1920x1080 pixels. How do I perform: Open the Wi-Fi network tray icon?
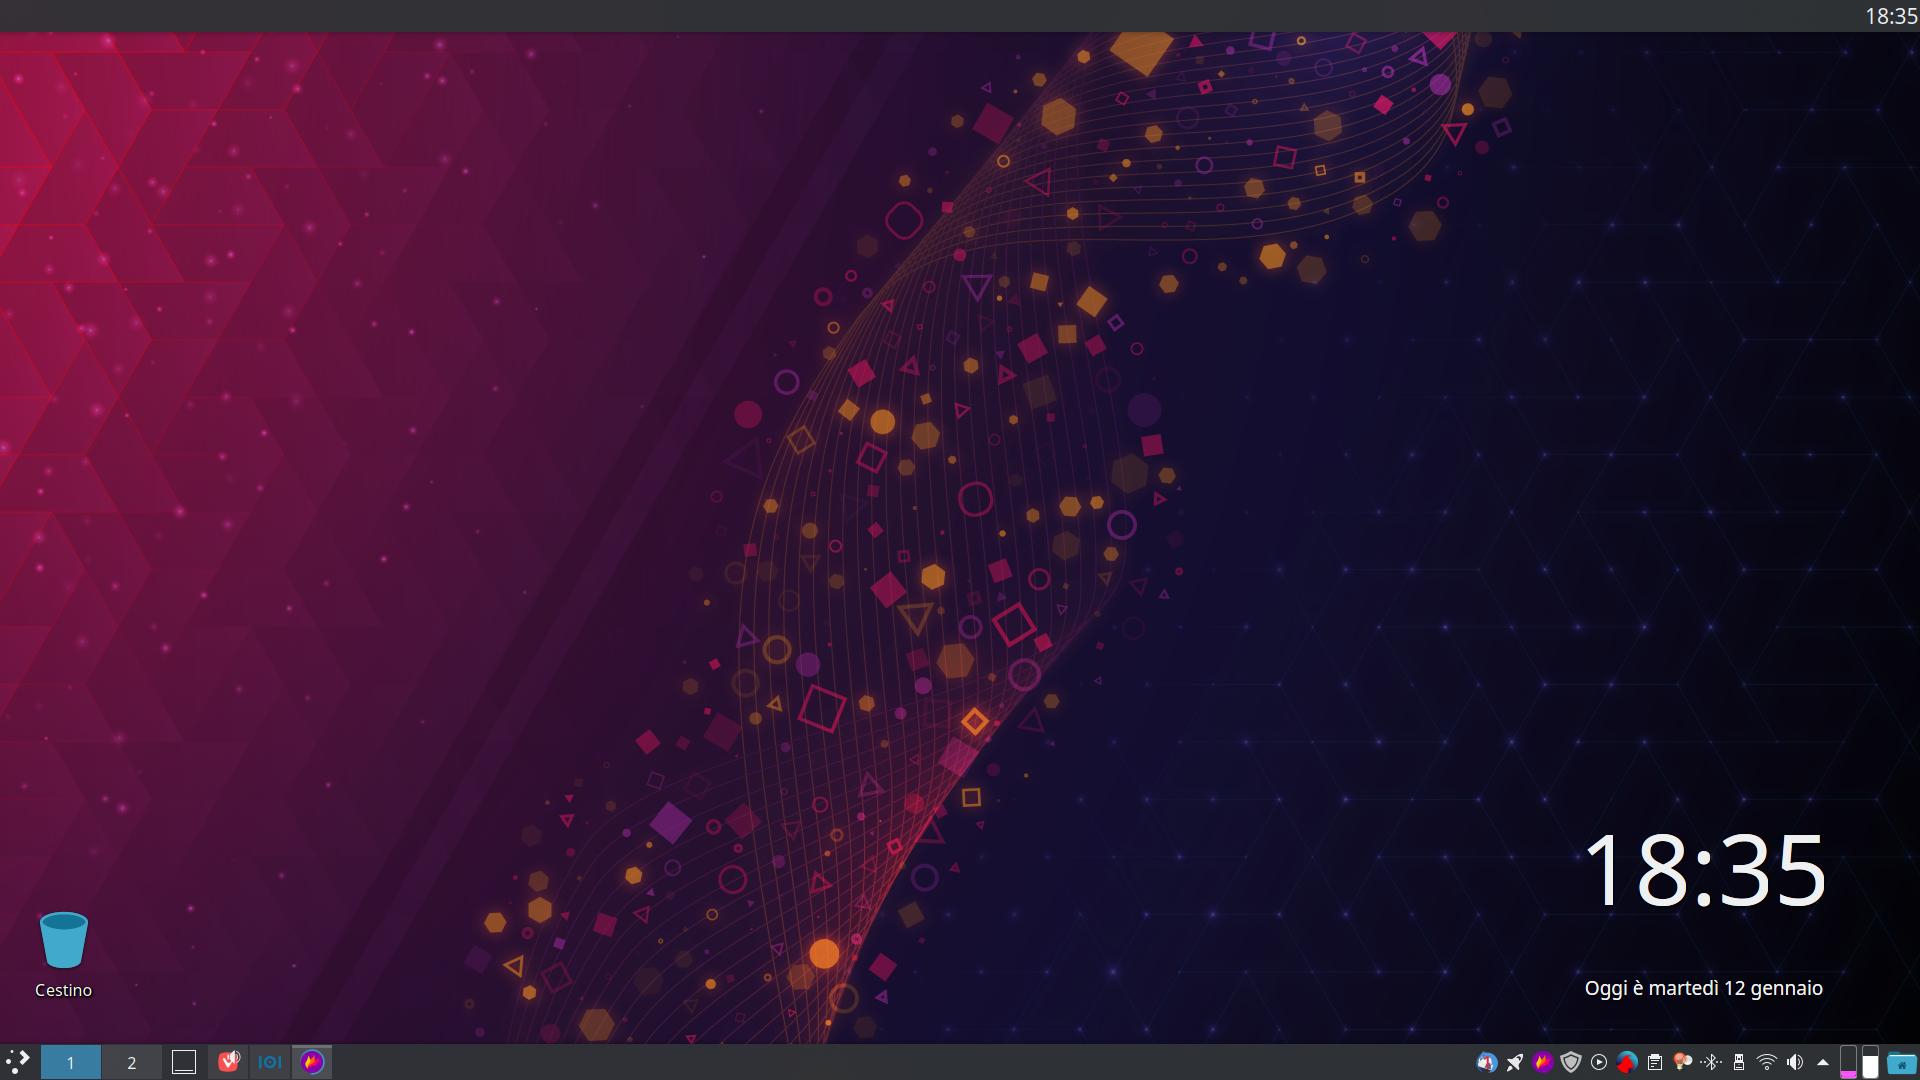click(x=1767, y=1062)
